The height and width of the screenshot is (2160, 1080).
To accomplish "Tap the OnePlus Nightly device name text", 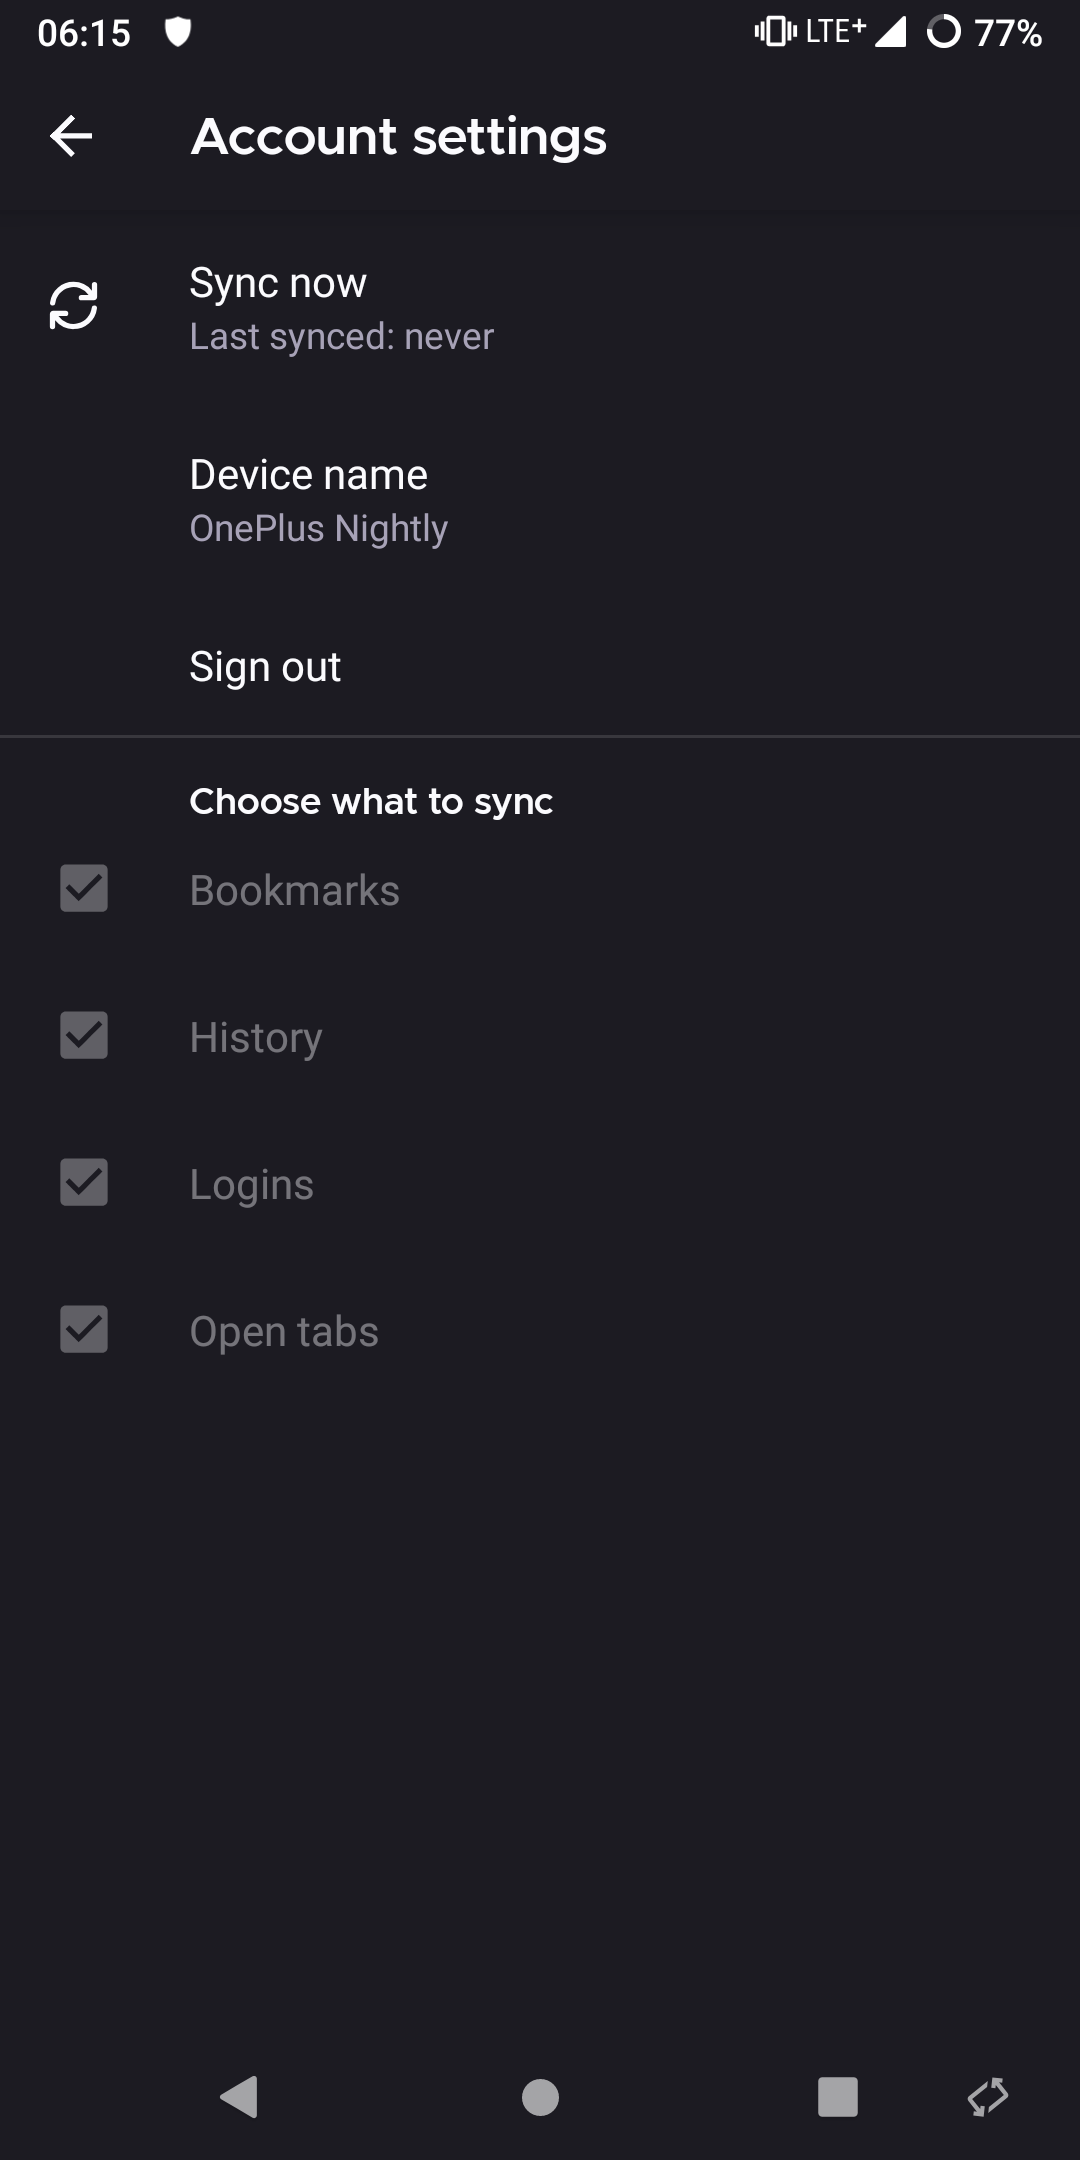I will pos(319,527).
